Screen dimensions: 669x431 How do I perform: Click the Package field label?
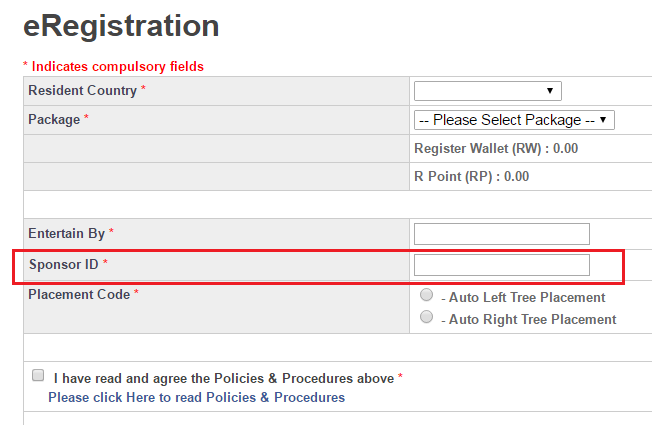(x=54, y=120)
